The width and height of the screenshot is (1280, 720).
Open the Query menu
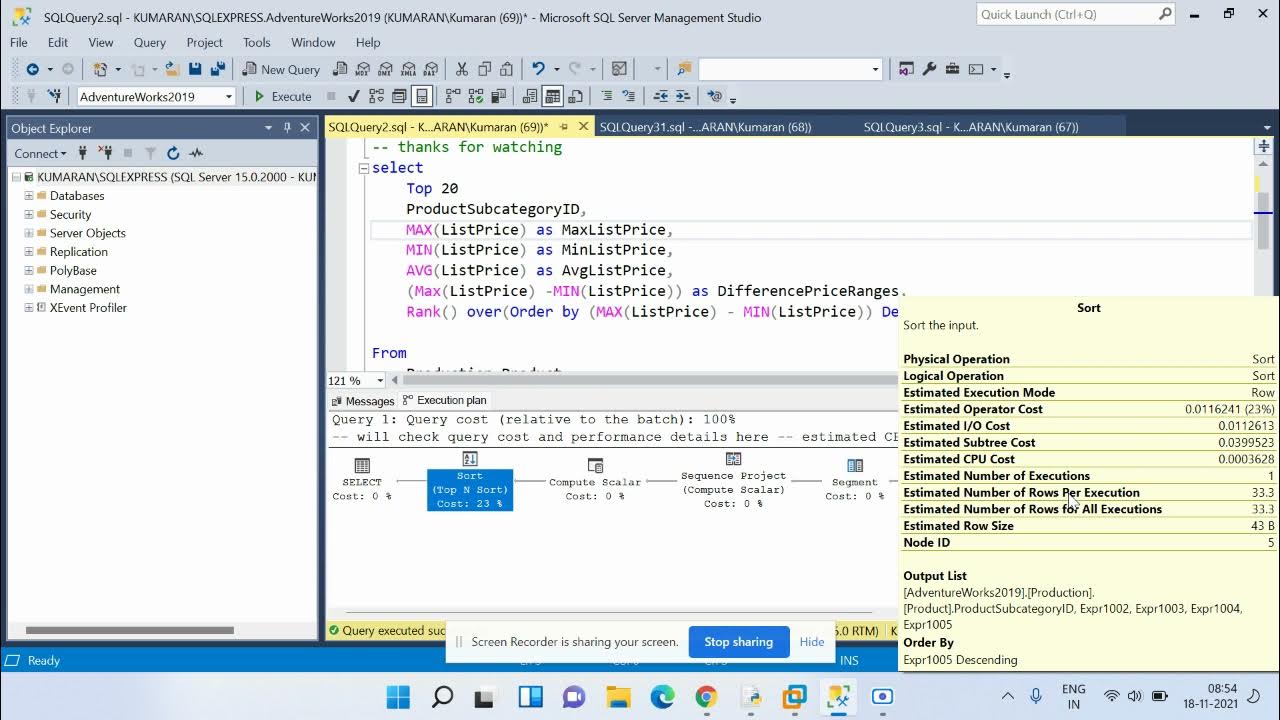[x=150, y=42]
